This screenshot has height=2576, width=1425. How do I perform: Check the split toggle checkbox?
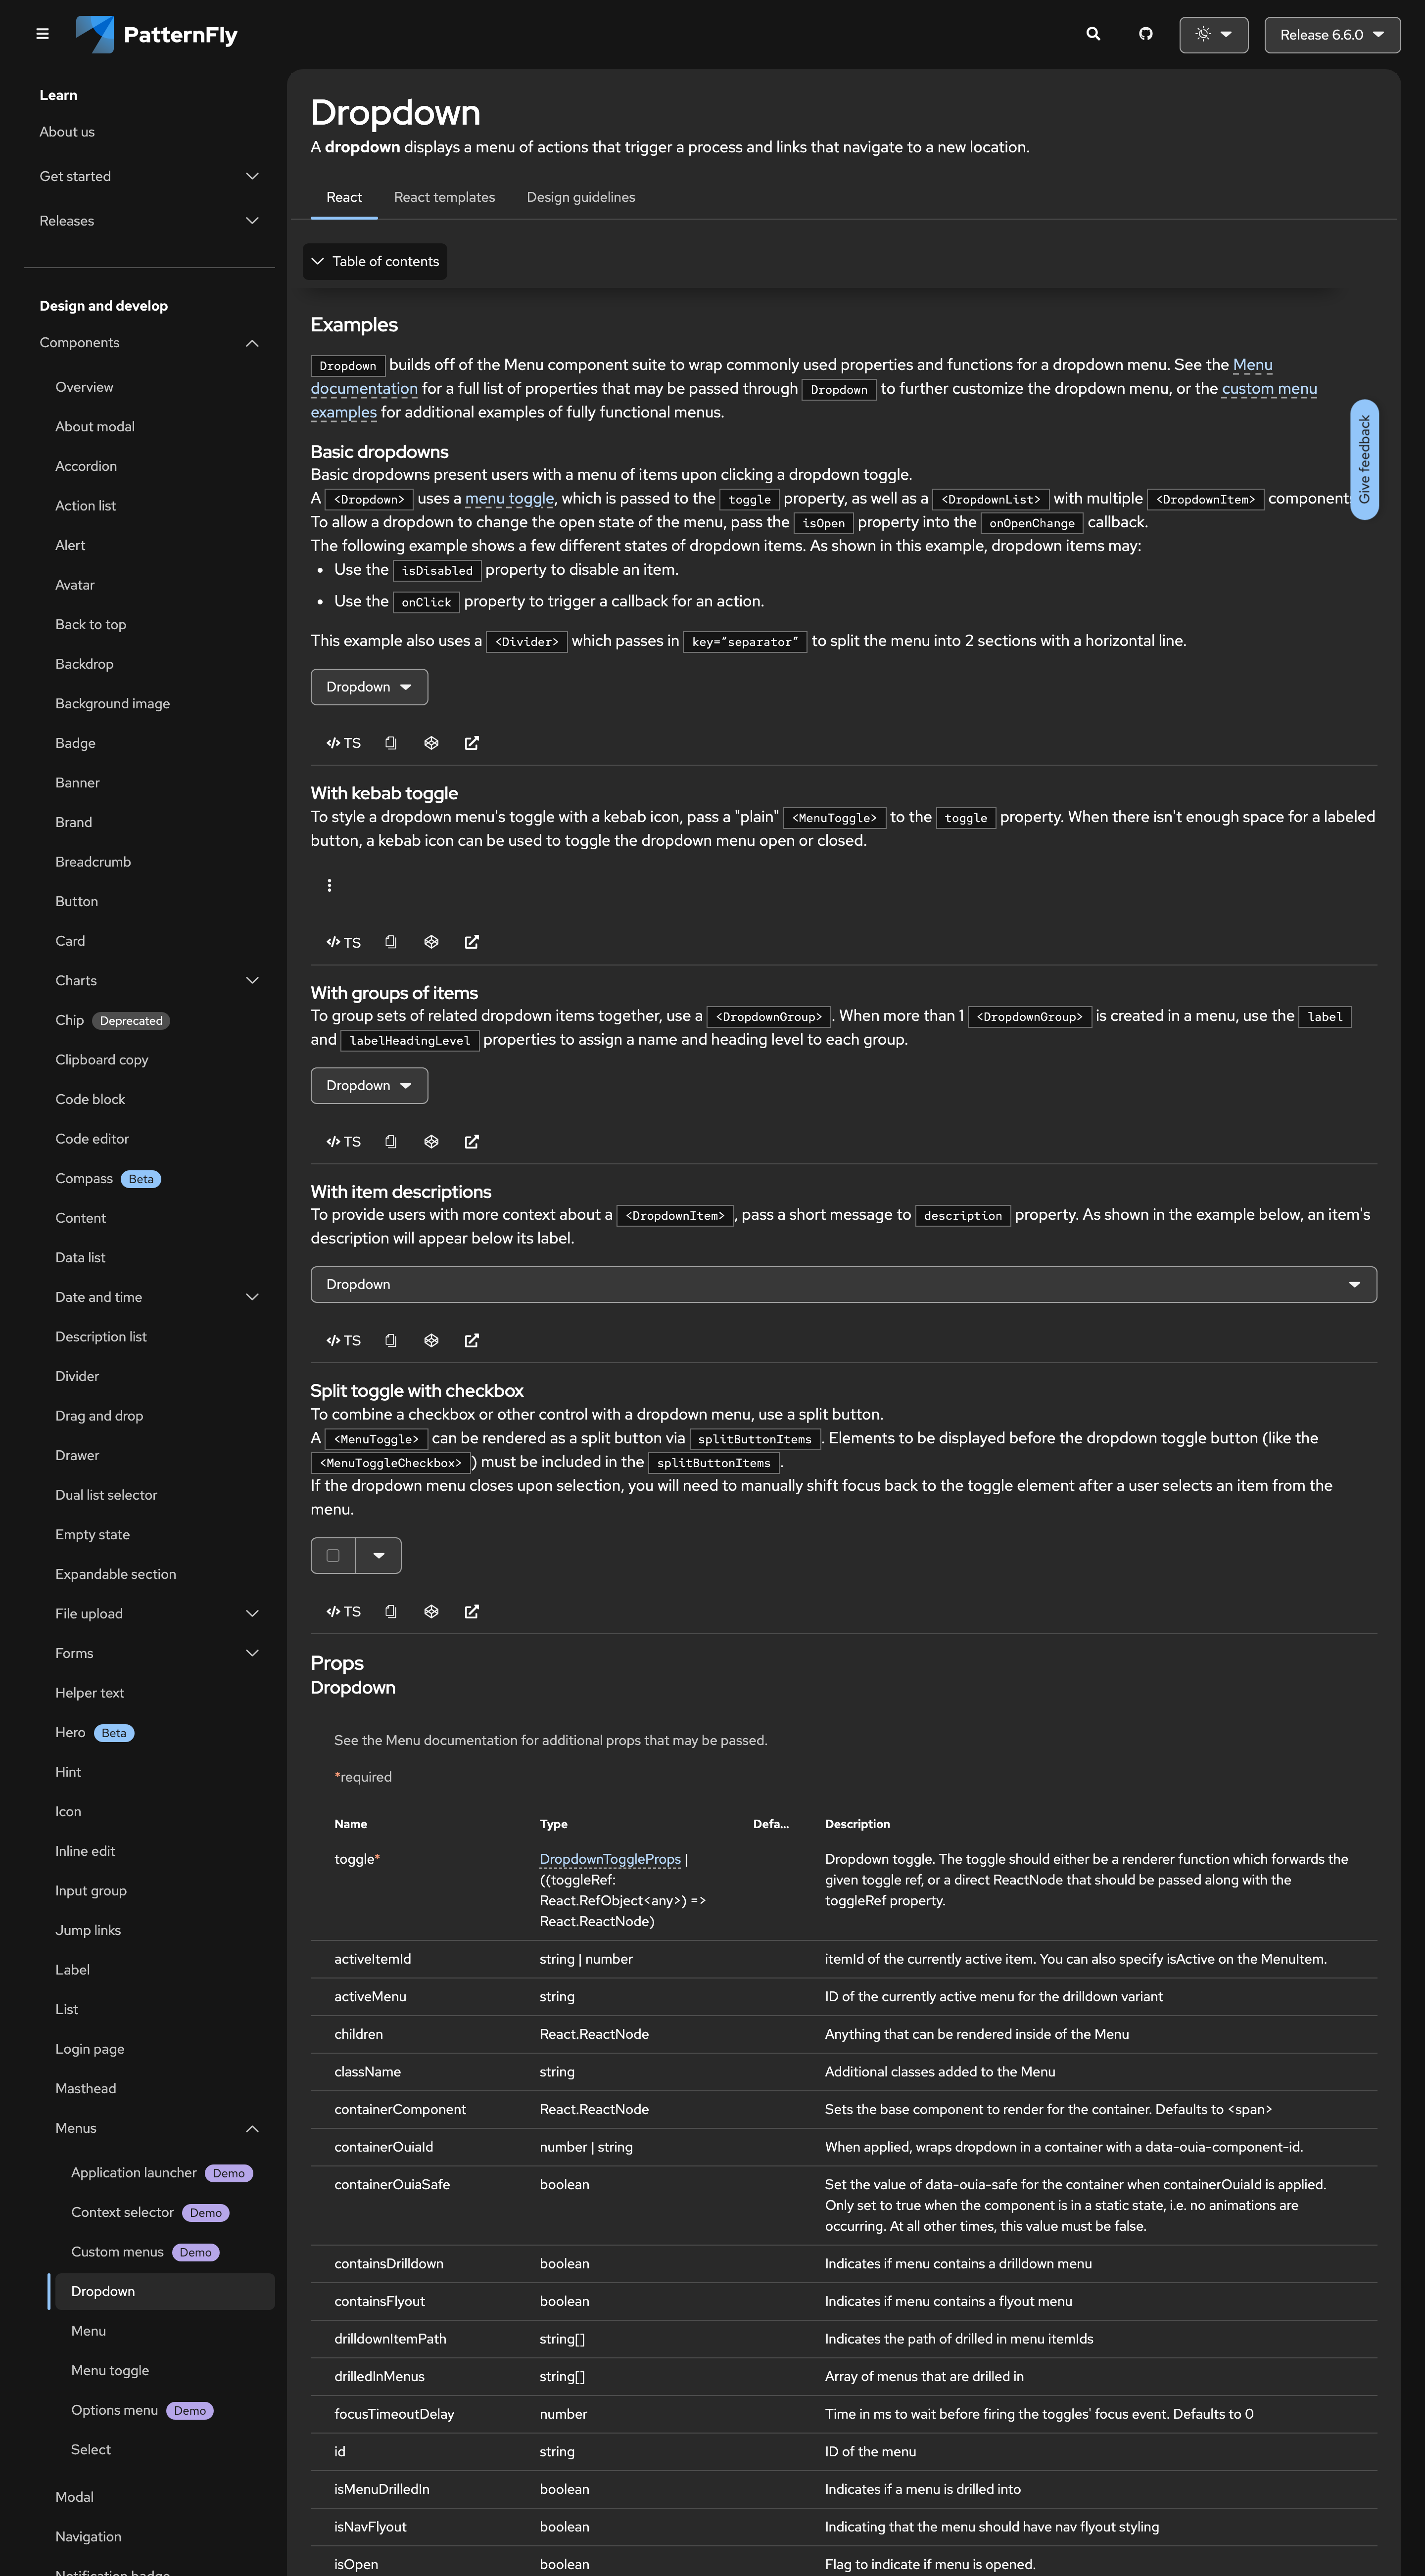click(x=333, y=1555)
